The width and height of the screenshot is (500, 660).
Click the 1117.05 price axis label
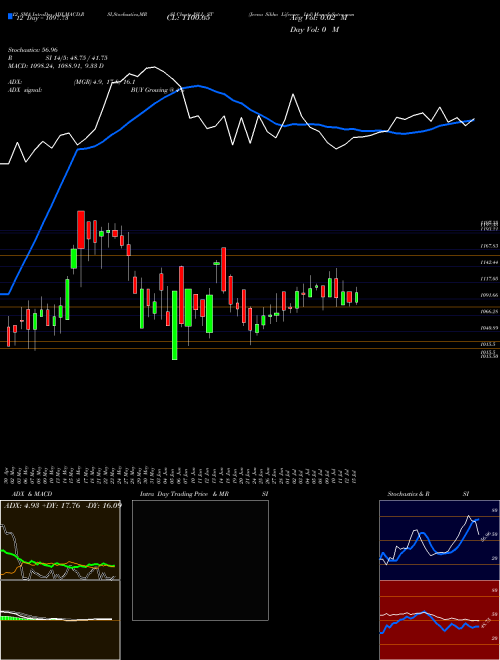pyautogui.click(x=489, y=278)
